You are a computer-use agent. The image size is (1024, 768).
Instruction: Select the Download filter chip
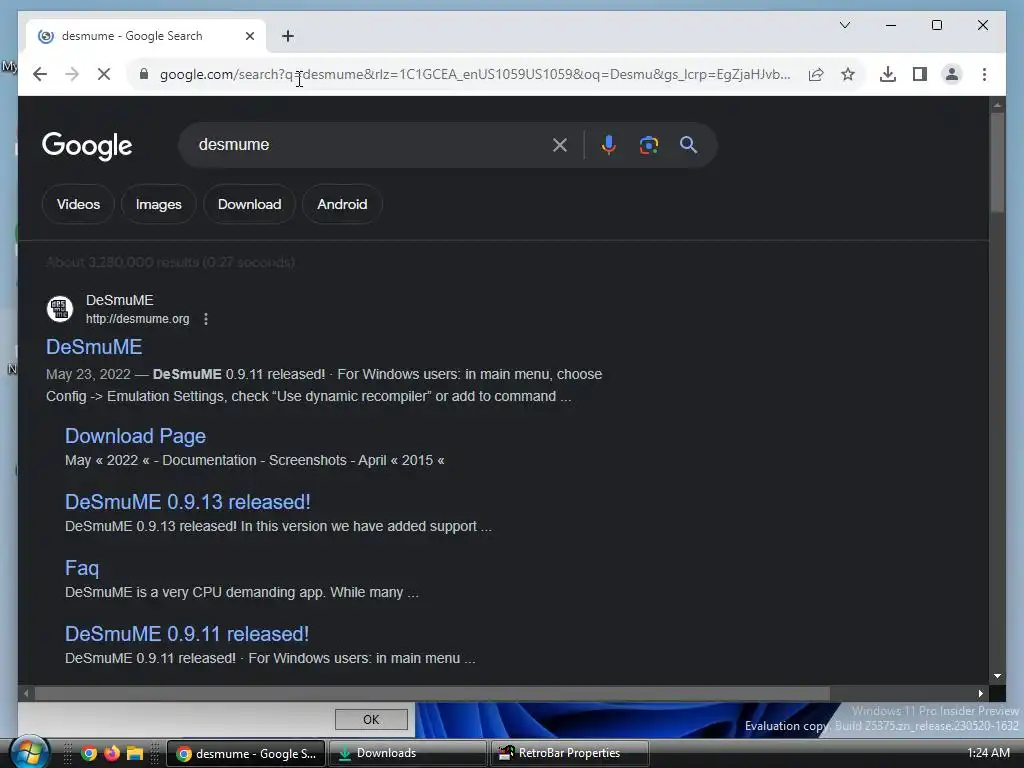click(249, 204)
